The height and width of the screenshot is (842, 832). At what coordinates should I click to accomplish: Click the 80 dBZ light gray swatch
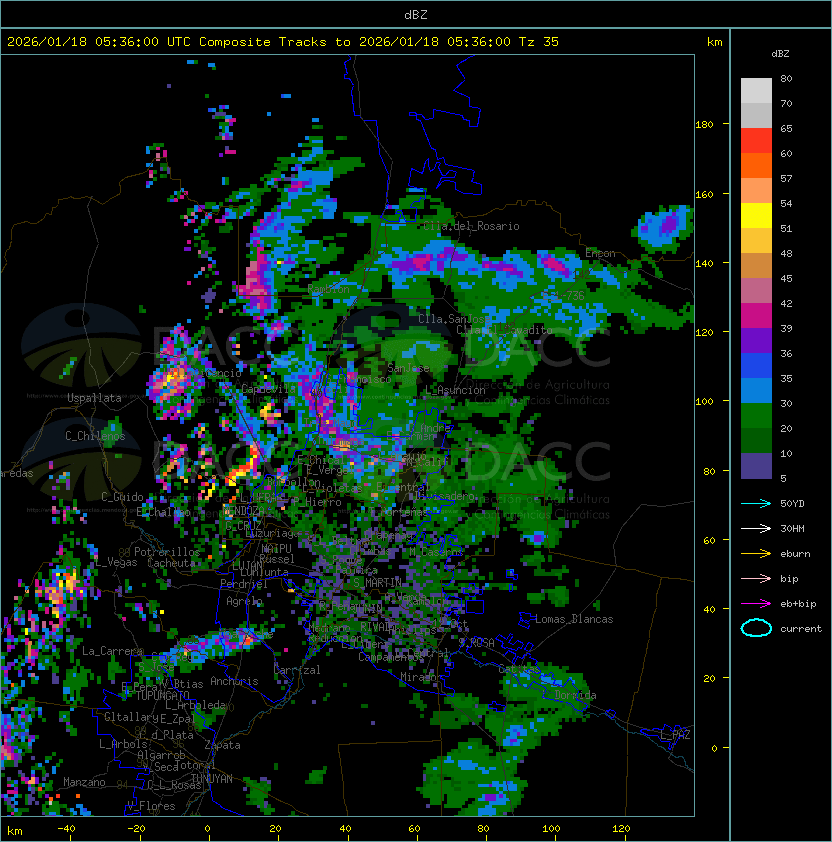(756, 90)
